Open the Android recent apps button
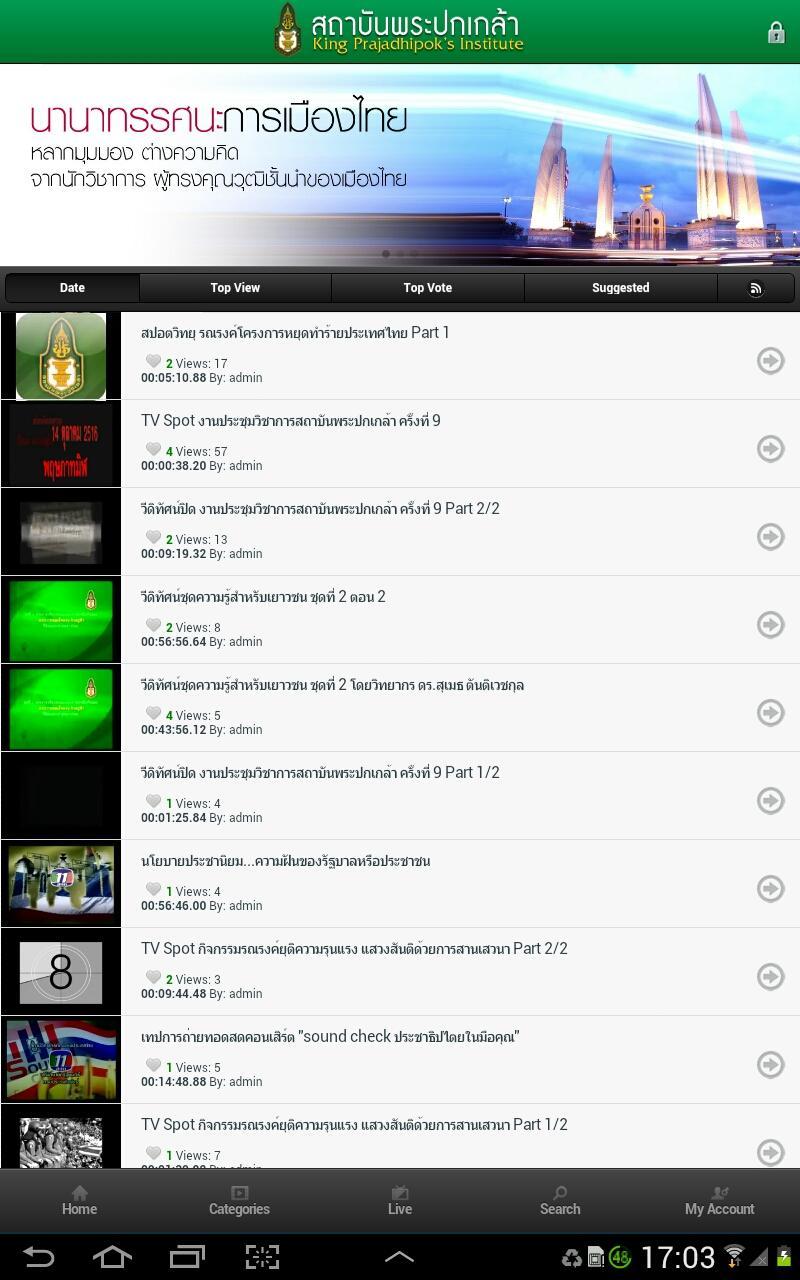Screen dimensions: 800x1280 (x=187, y=1257)
